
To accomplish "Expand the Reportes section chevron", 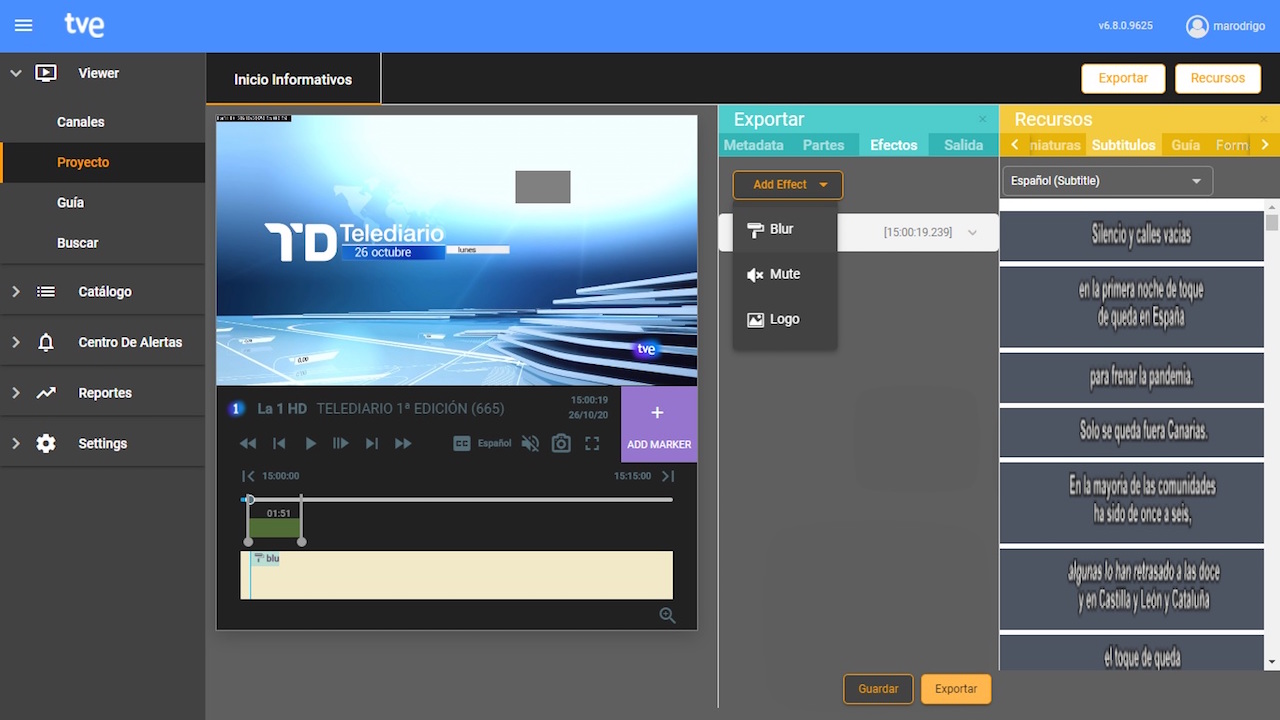I will [16, 393].
